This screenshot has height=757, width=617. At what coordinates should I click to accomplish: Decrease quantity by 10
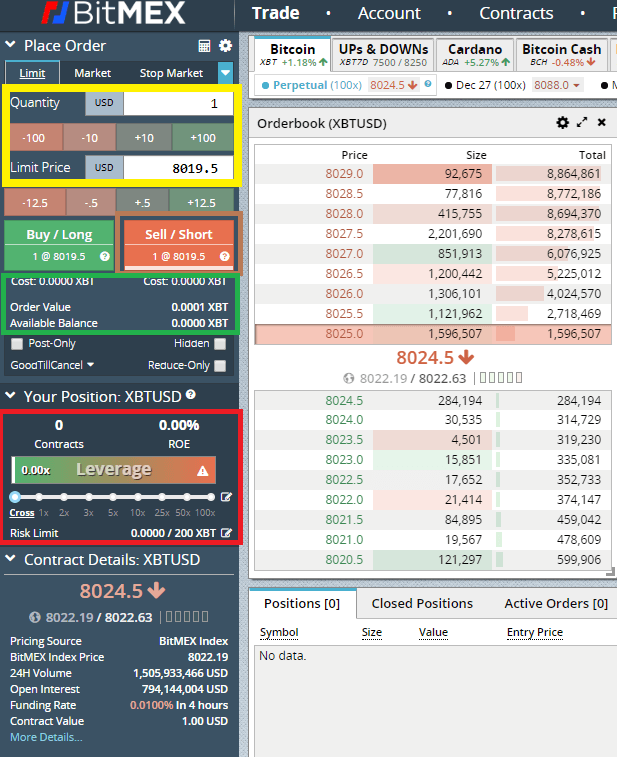90,138
